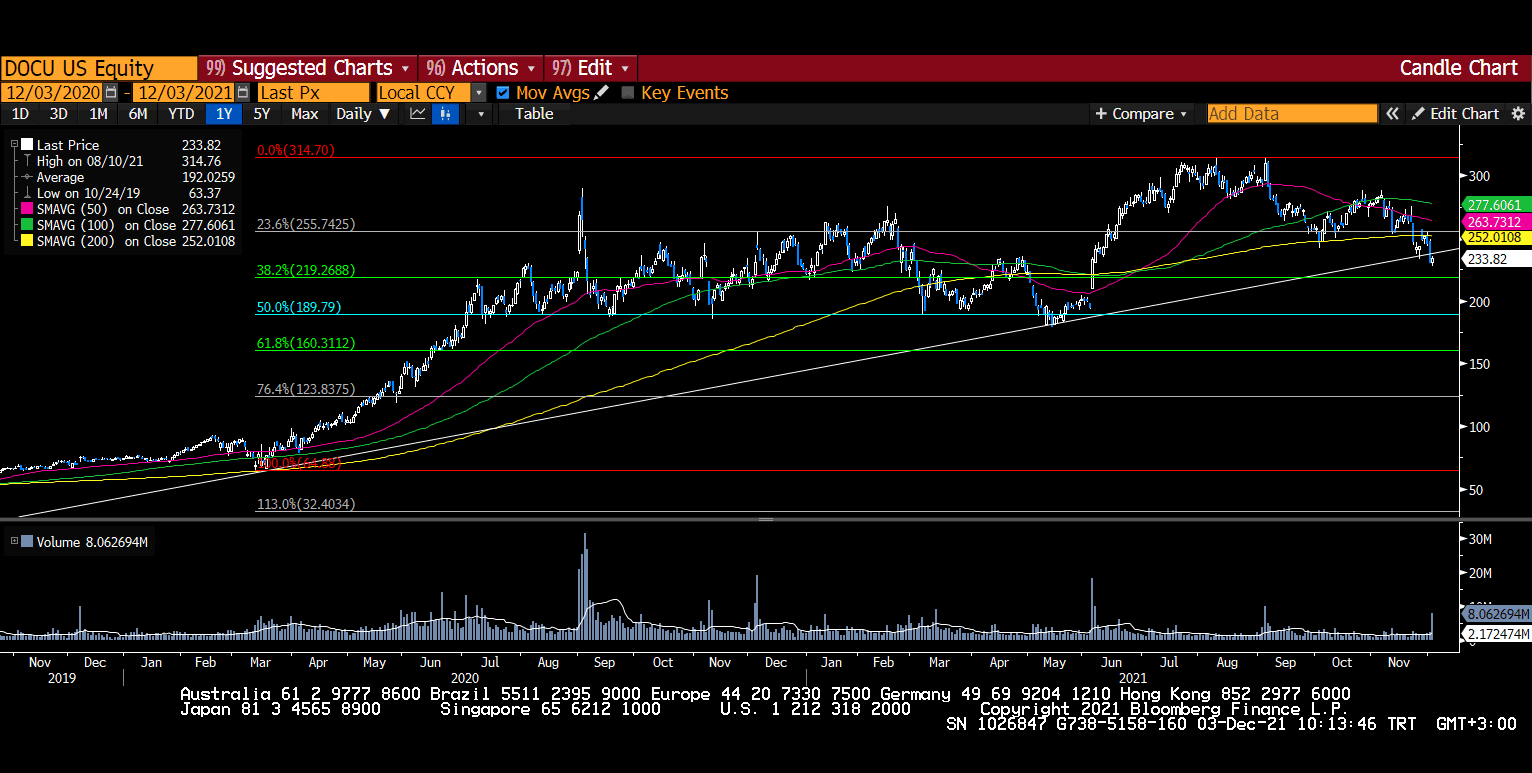This screenshot has width=1532, height=773.
Task: Click the SMAVG (50) on Close legend row
Action: [128, 209]
